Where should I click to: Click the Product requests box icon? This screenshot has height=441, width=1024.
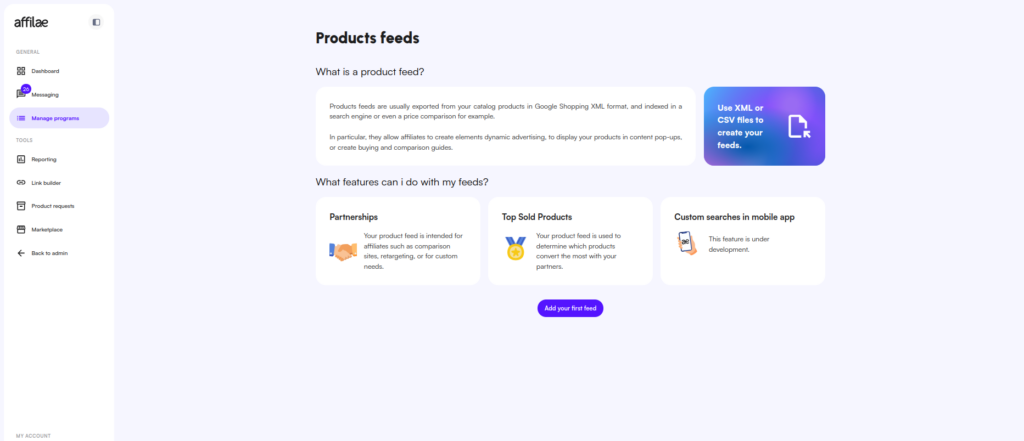coord(21,206)
